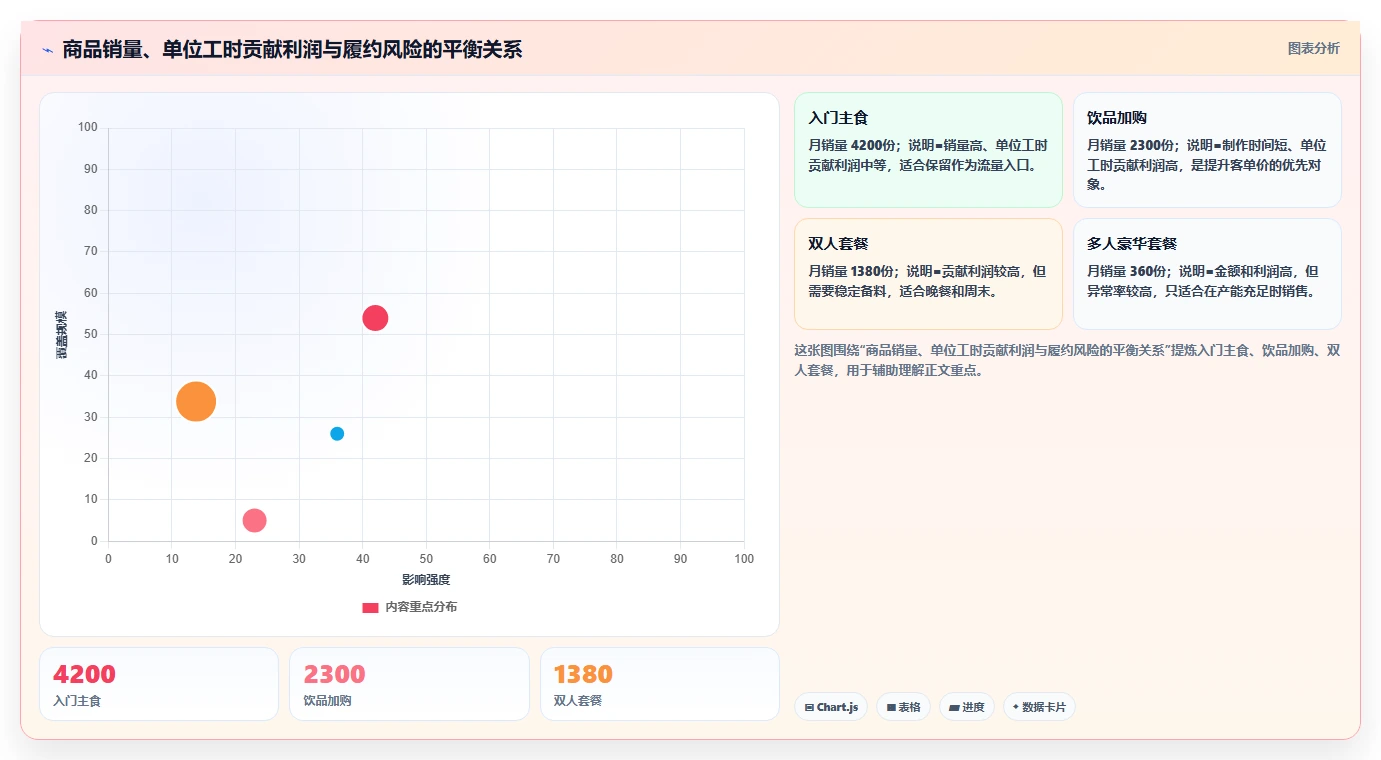
Task: Click the 图表分析 label in header
Action: click(x=1313, y=48)
